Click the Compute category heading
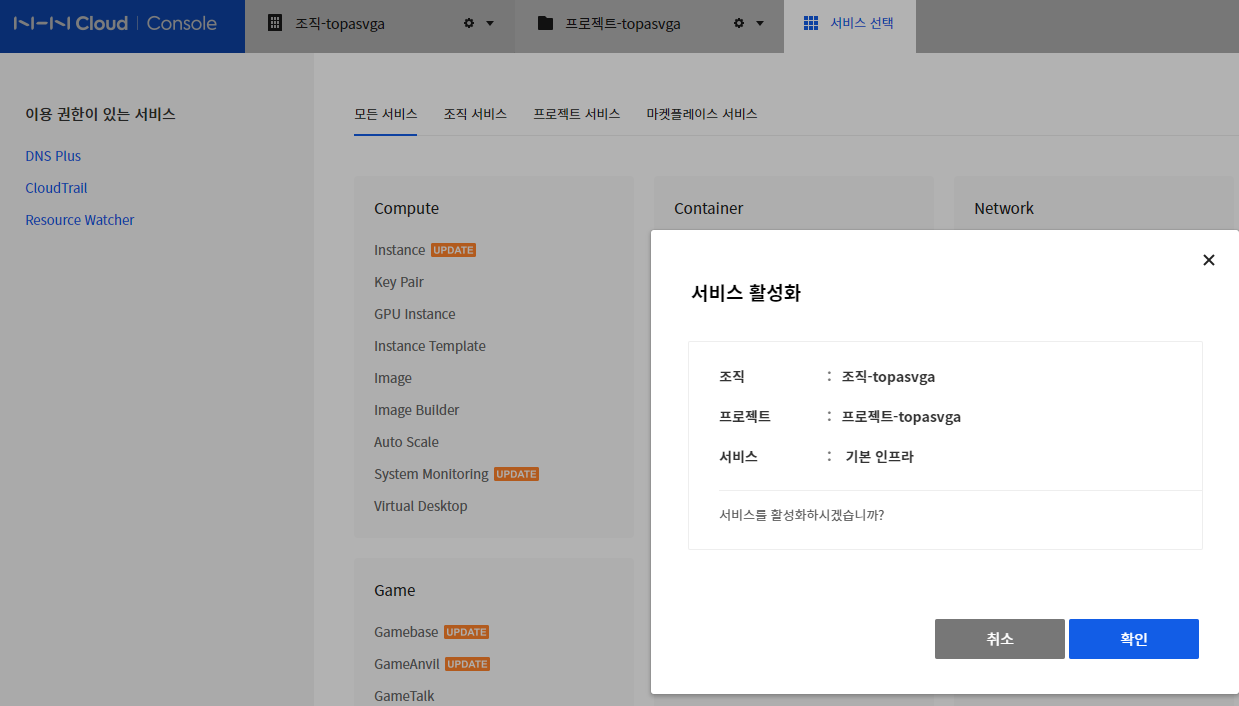 406,208
